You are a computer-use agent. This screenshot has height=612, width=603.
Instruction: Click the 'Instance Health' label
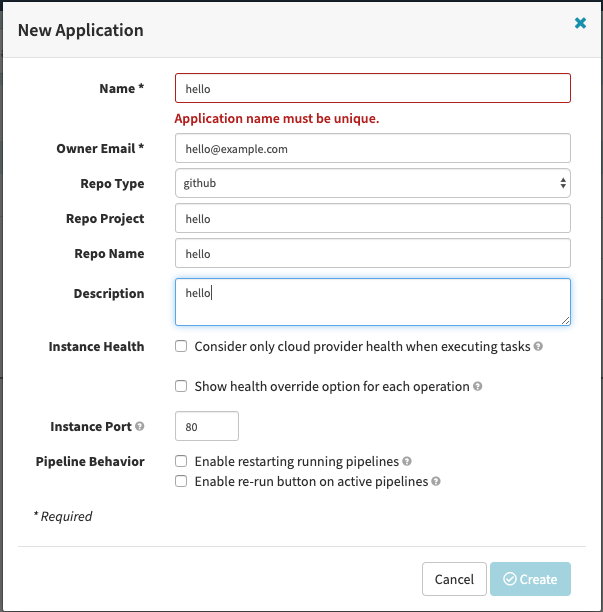point(96,347)
